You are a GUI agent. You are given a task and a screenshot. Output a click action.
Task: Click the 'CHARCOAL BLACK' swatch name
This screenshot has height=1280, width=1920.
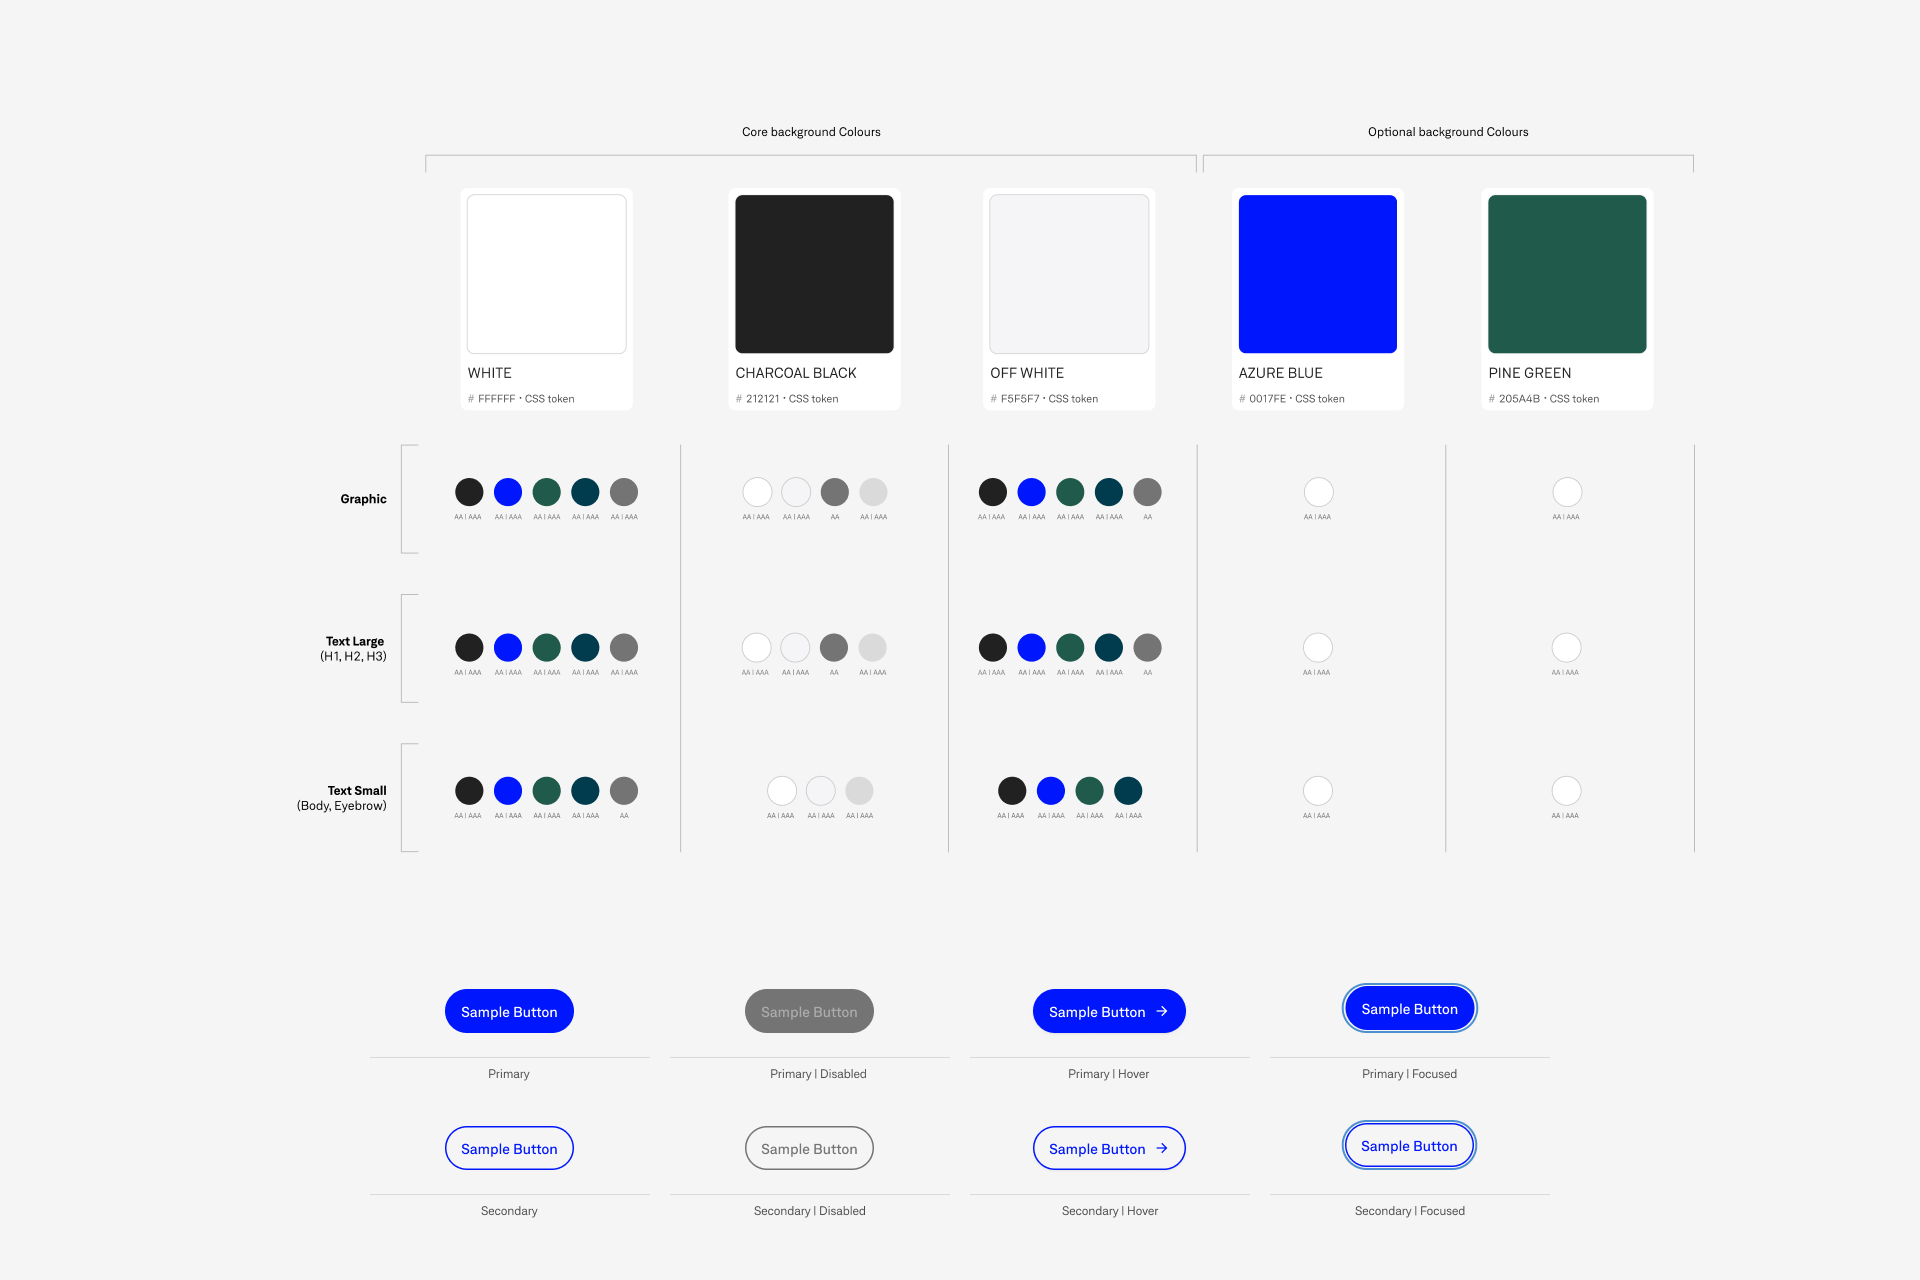tap(796, 373)
